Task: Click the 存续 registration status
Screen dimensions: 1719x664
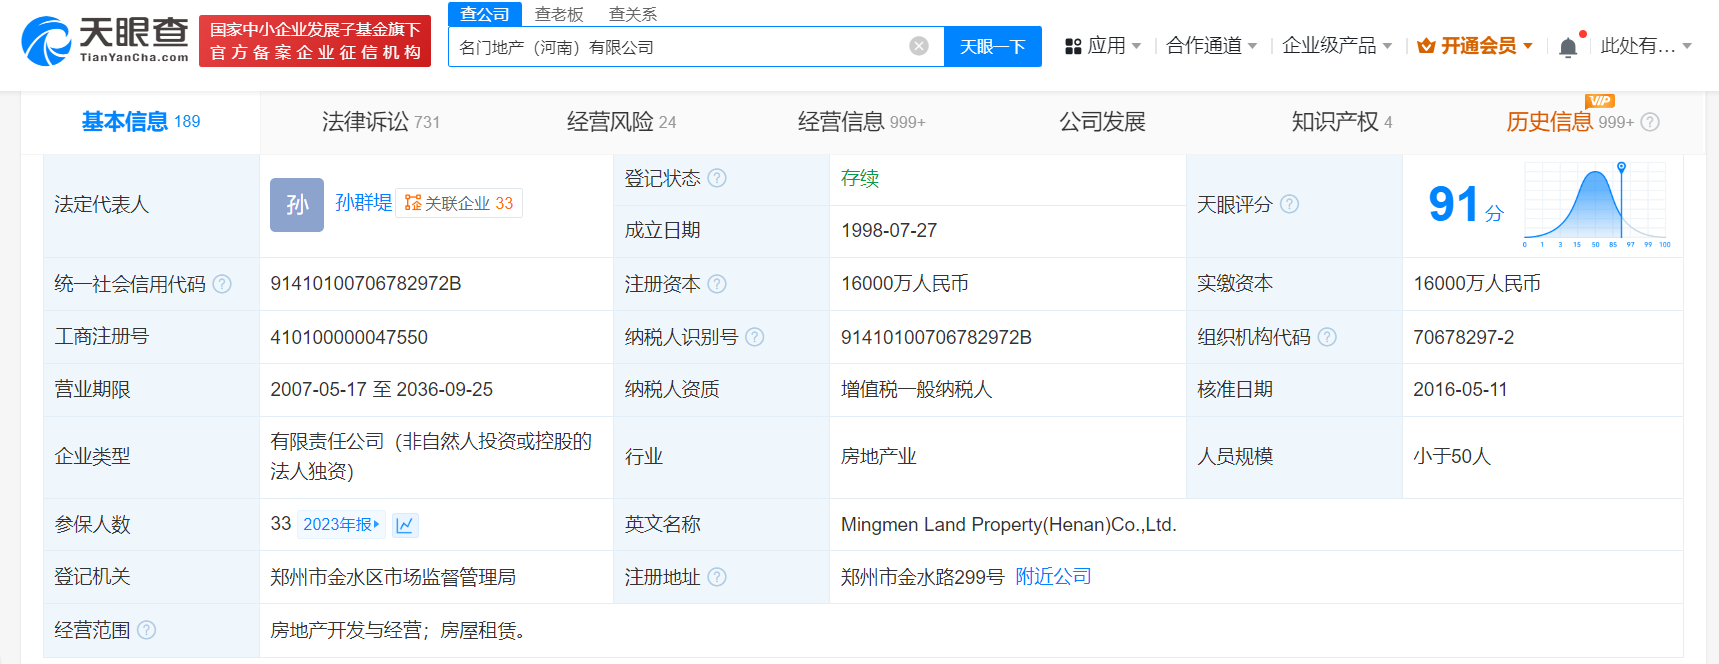Action: click(860, 178)
